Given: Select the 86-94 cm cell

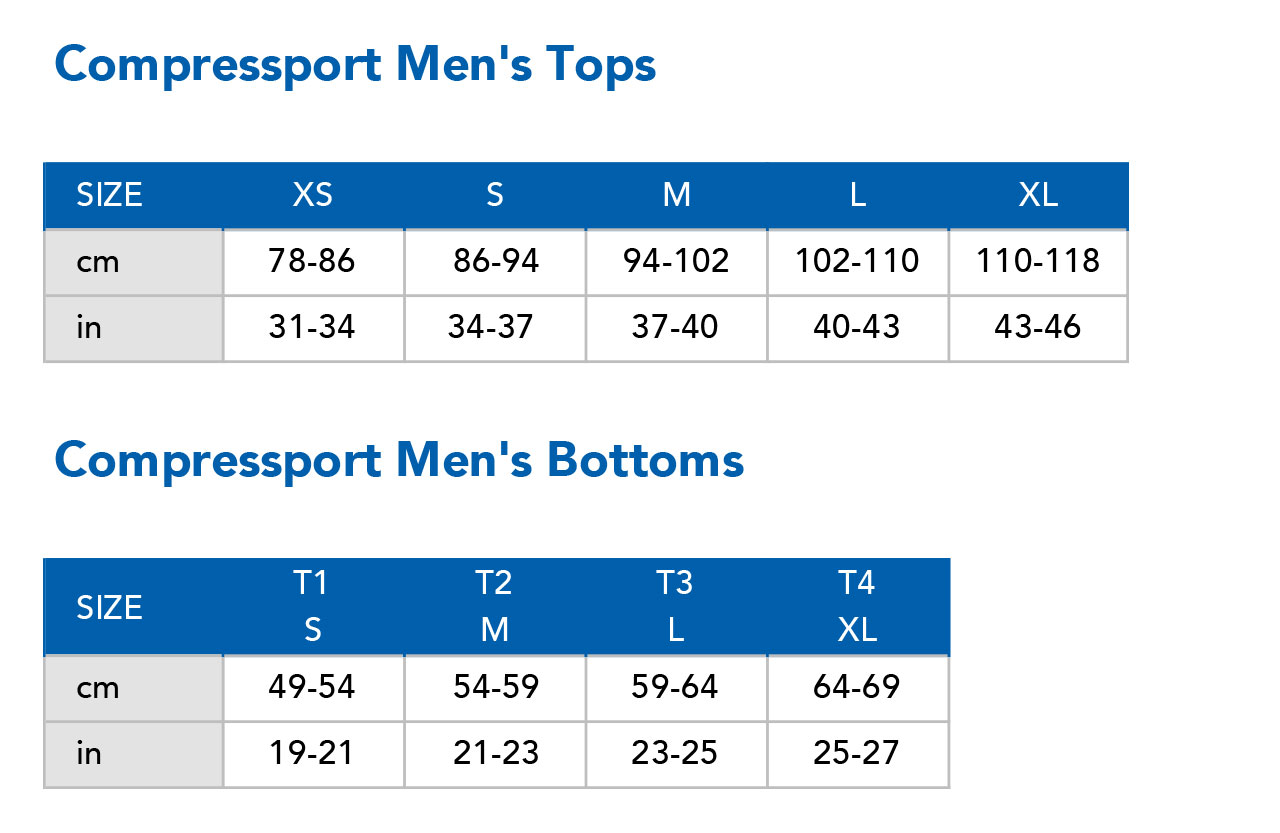Looking at the screenshot, I should coord(494,262).
